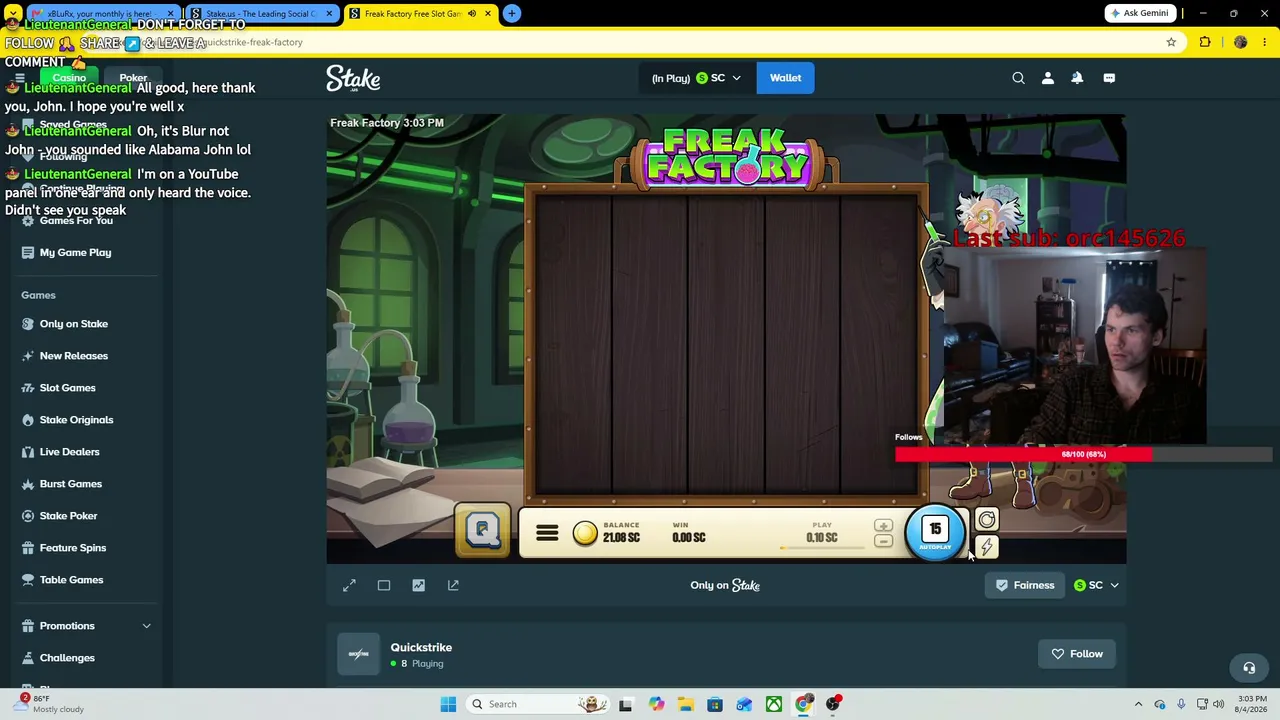This screenshot has height=720, width=1280.
Task: Launch Microsoft Store from taskbar
Action: [715, 704]
